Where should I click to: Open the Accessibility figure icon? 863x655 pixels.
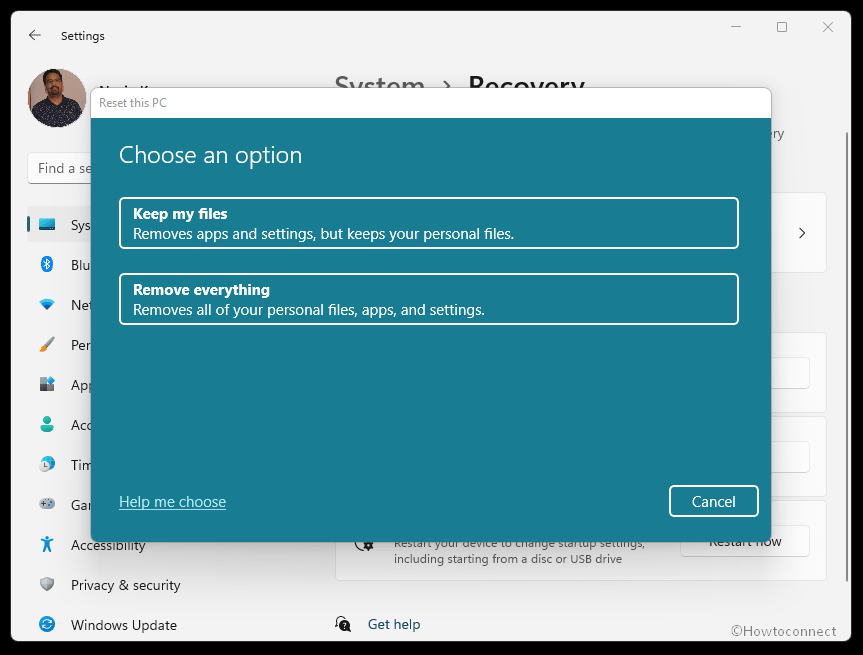click(47, 544)
